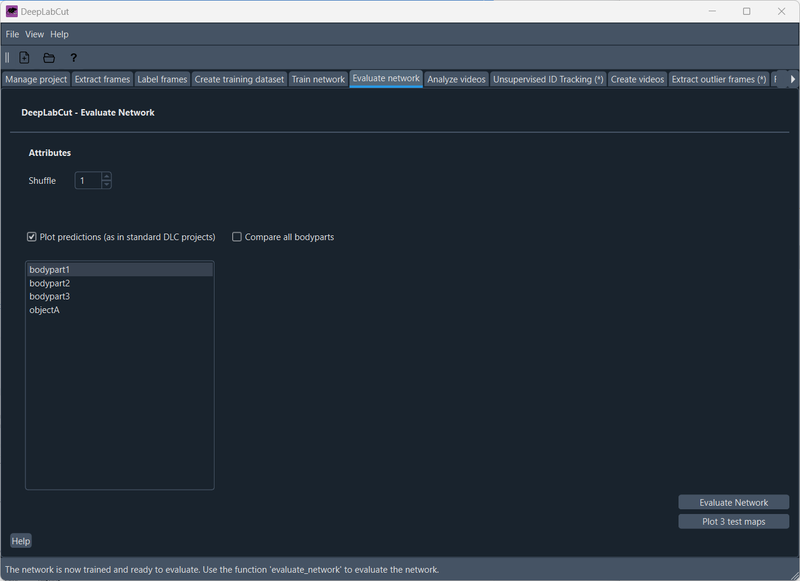Image resolution: width=800 pixels, height=581 pixels.
Task: Increase Shuffle value with up arrow
Action: (x=106, y=176)
